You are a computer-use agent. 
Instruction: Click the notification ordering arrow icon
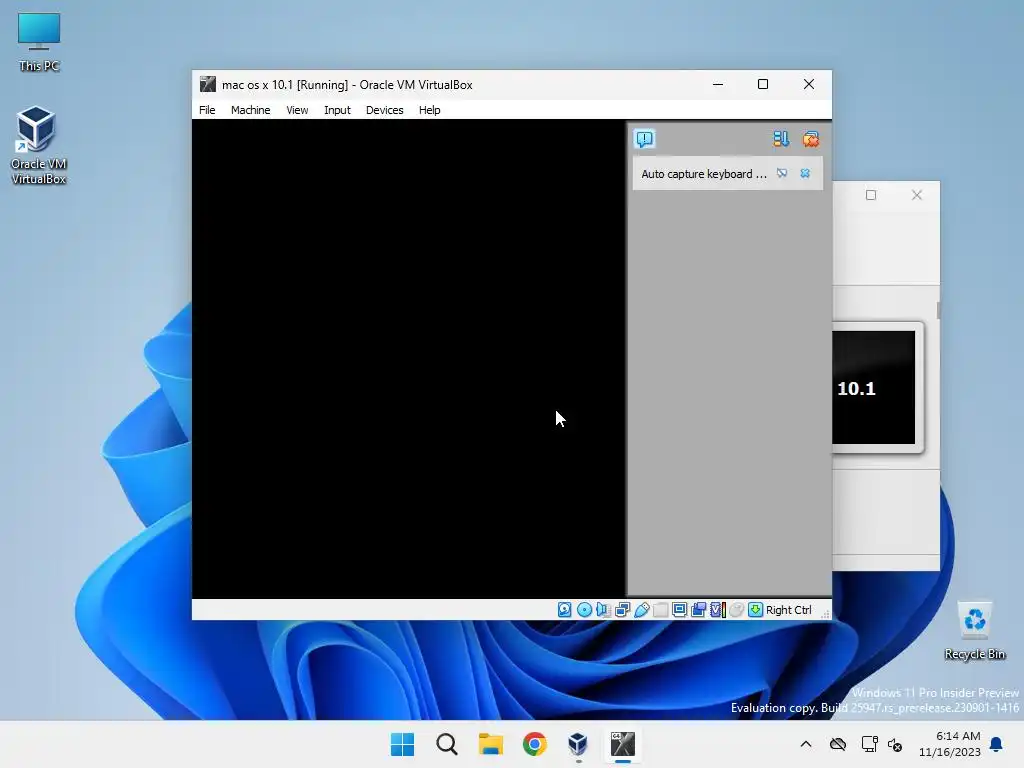click(781, 139)
